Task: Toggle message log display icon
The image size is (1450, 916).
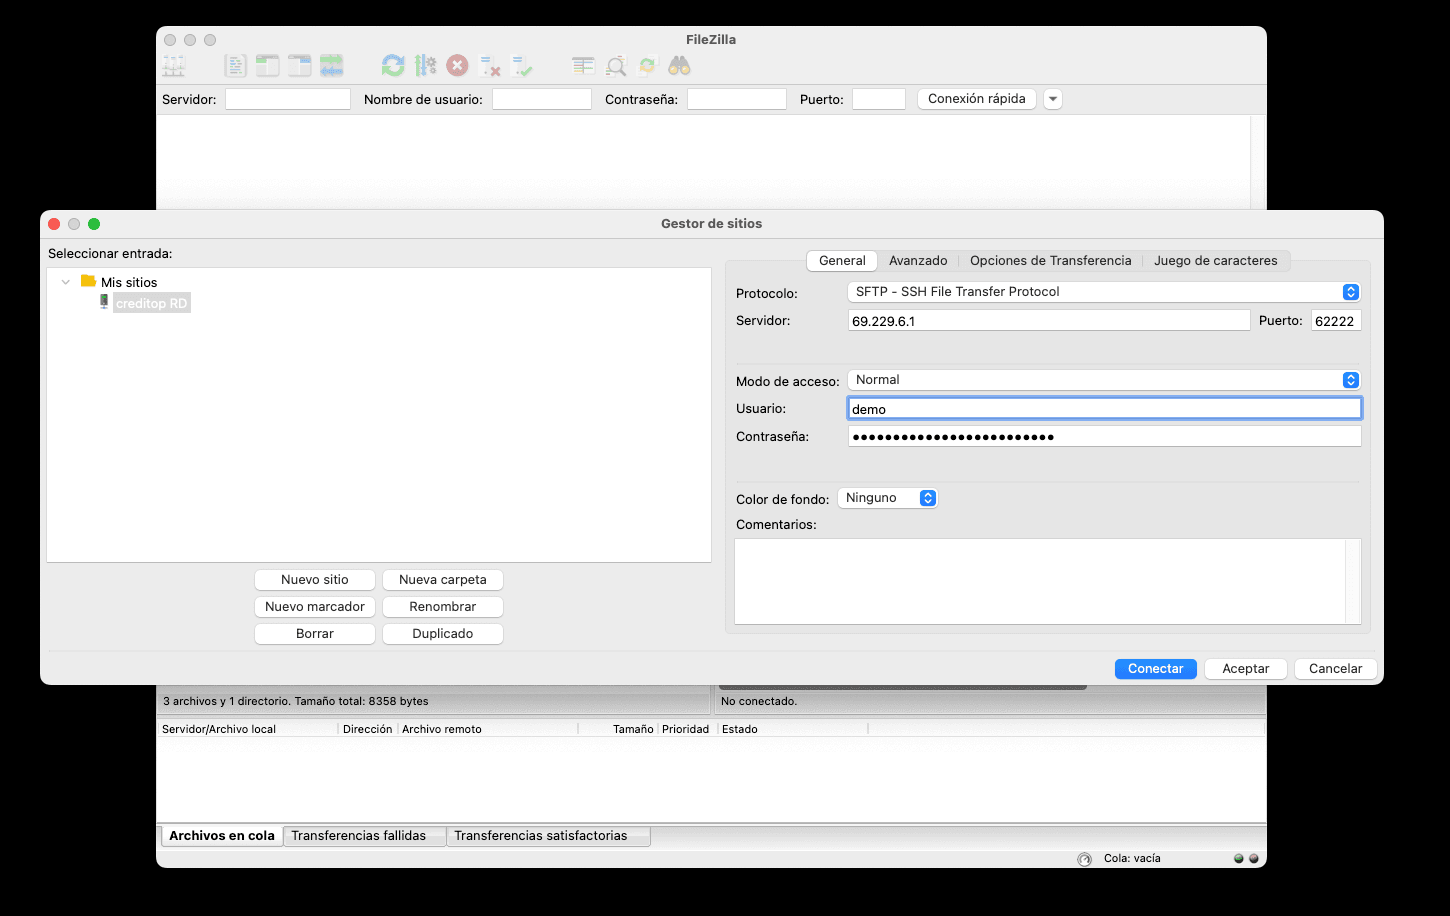Action: tap(235, 66)
